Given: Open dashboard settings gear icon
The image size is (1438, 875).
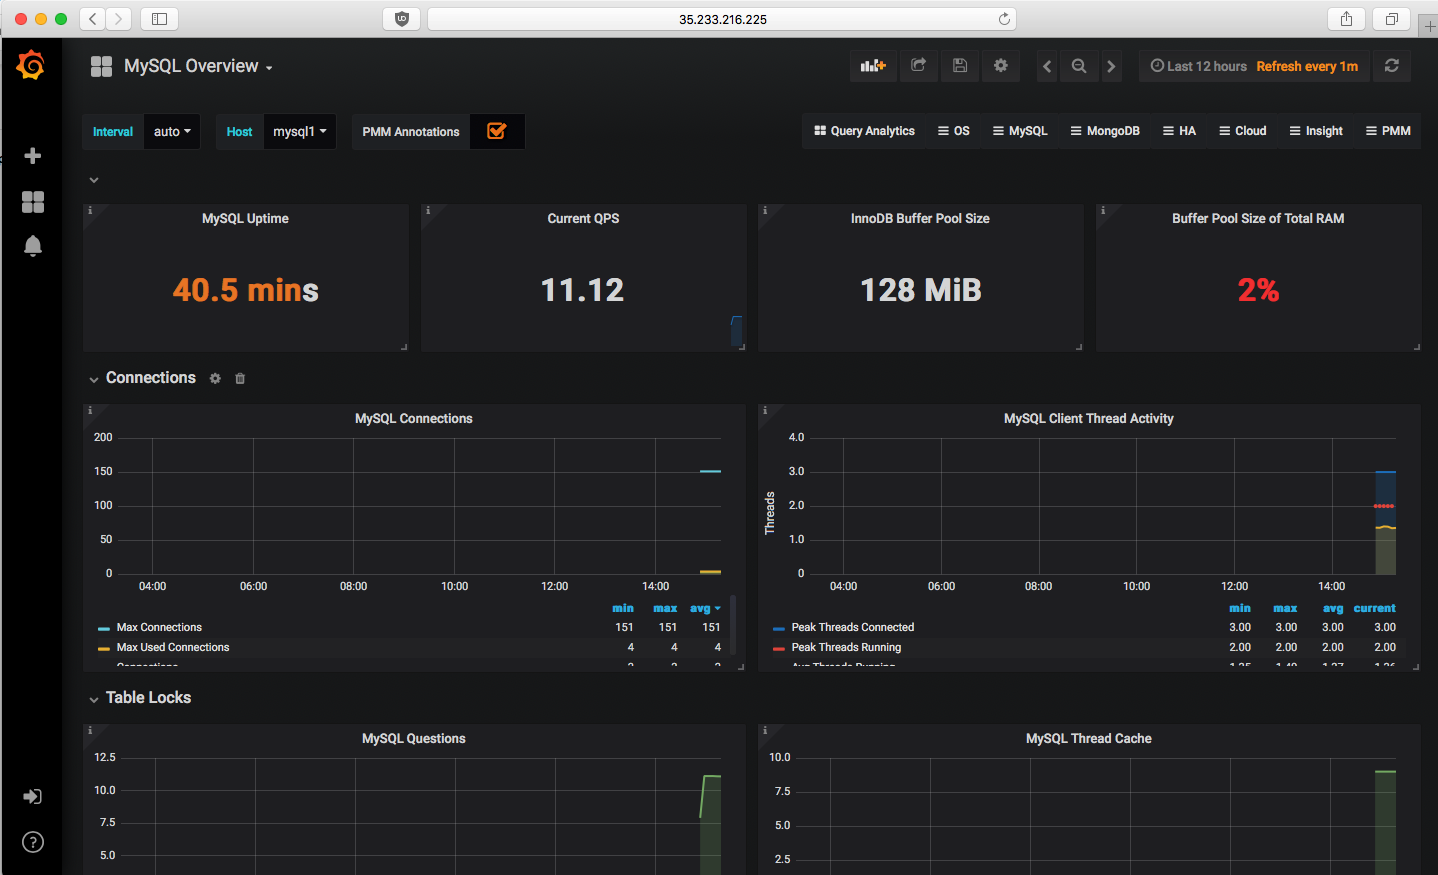Looking at the screenshot, I should click(x=1001, y=66).
